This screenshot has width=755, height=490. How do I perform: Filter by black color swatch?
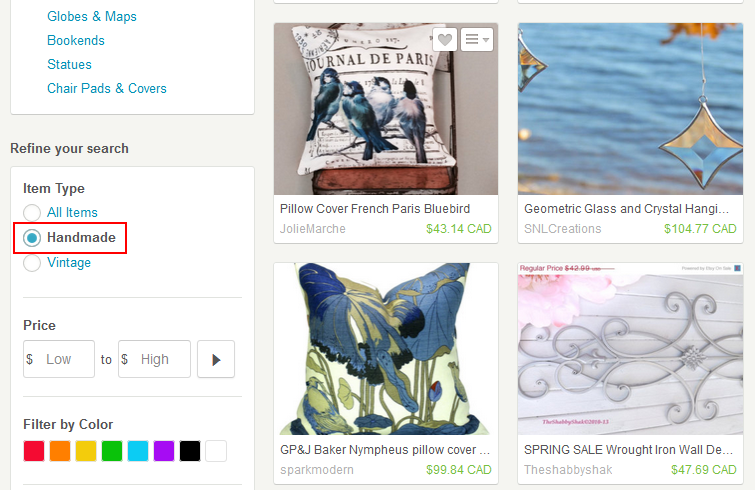click(x=190, y=451)
